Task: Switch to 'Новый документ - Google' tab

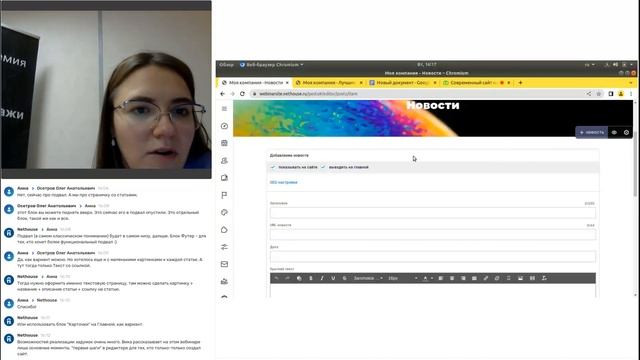Action: (402, 82)
